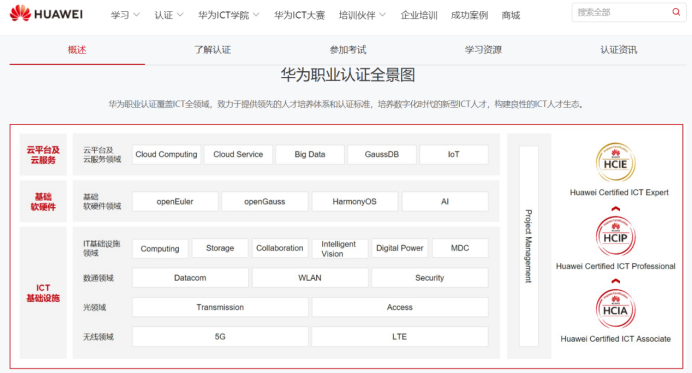Switch to the 学习资源 tab
This screenshot has width=692, height=373.
pyautogui.click(x=483, y=50)
